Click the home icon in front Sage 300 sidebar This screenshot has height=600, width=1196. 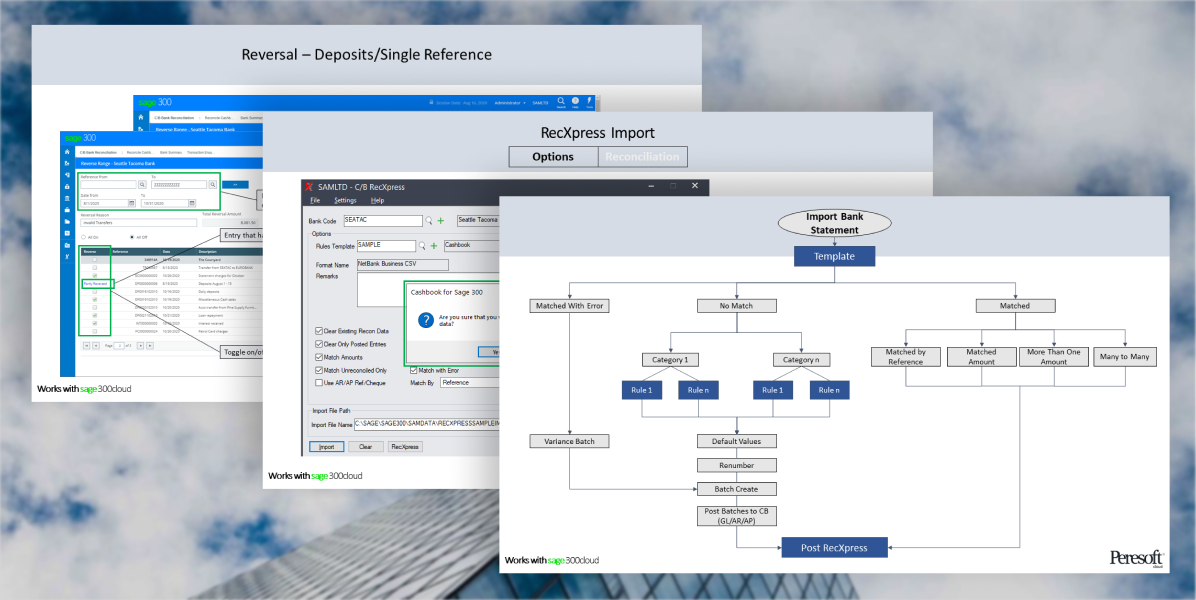(67, 152)
